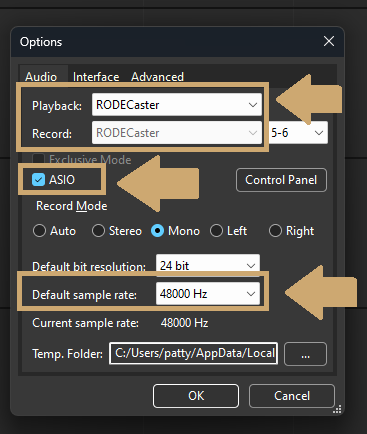Select the Auto record mode

pos(39,231)
